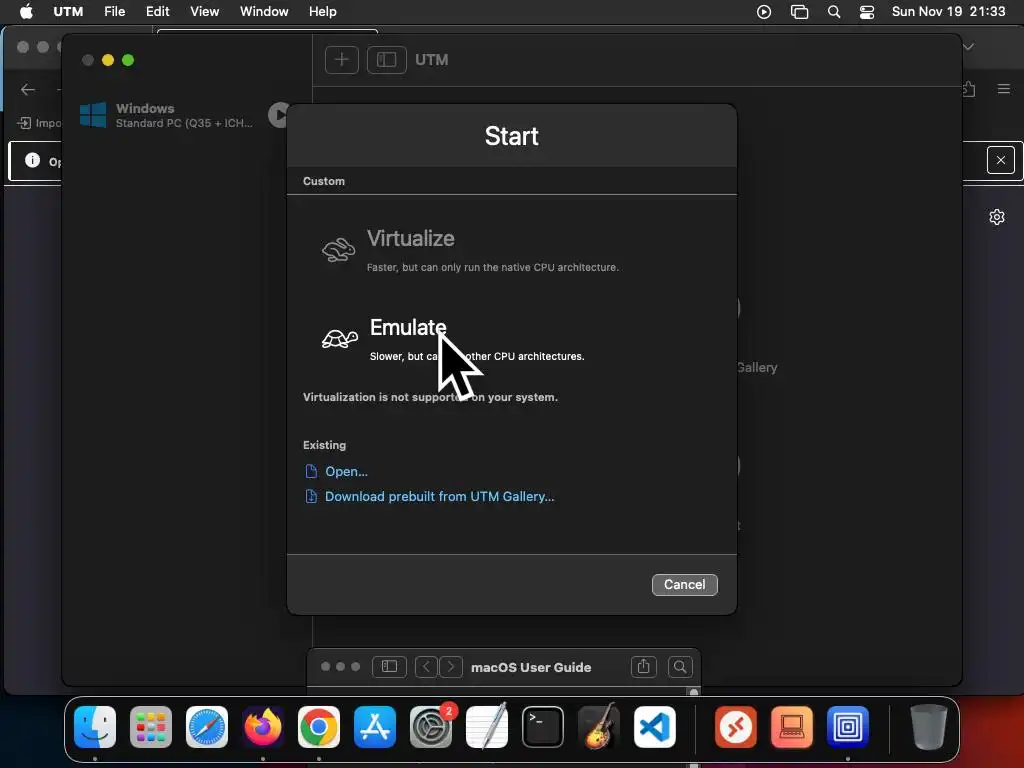
Task: Open the laptop icon app in Dock
Action: pyautogui.click(x=792, y=727)
